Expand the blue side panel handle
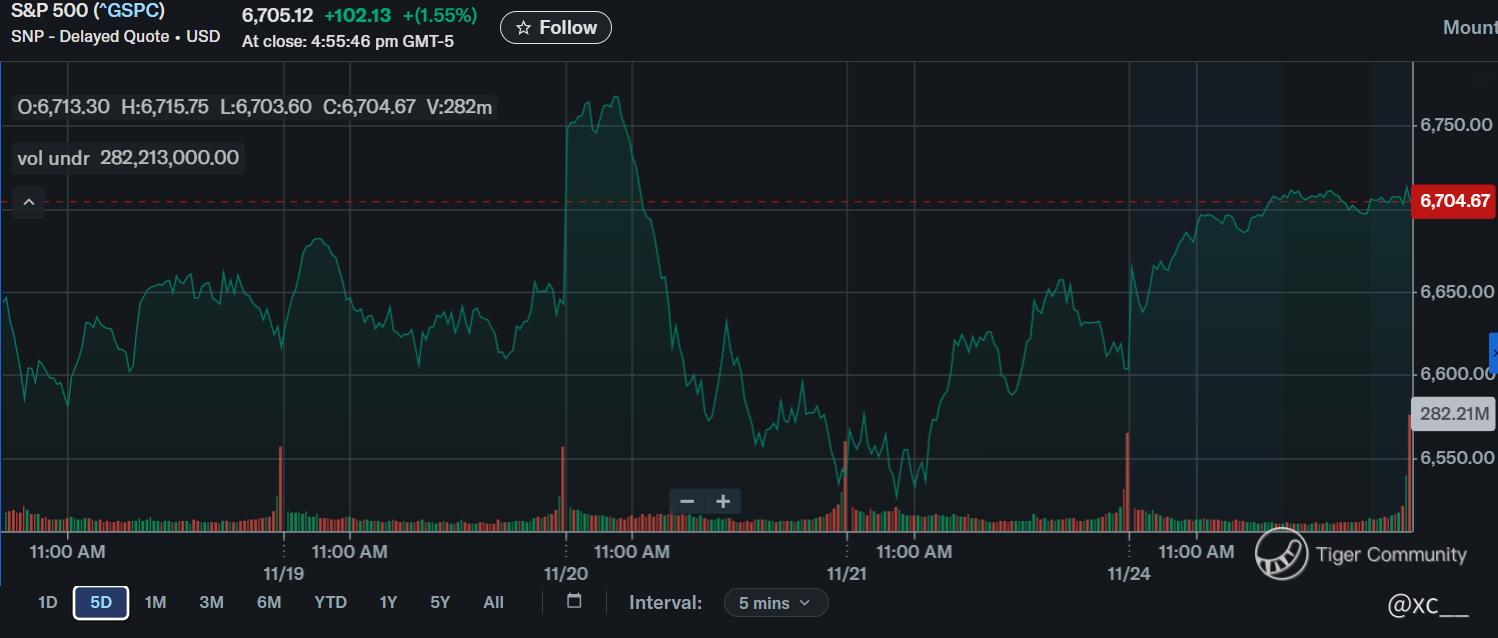Image resolution: width=1498 pixels, height=638 pixels. (1493, 354)
